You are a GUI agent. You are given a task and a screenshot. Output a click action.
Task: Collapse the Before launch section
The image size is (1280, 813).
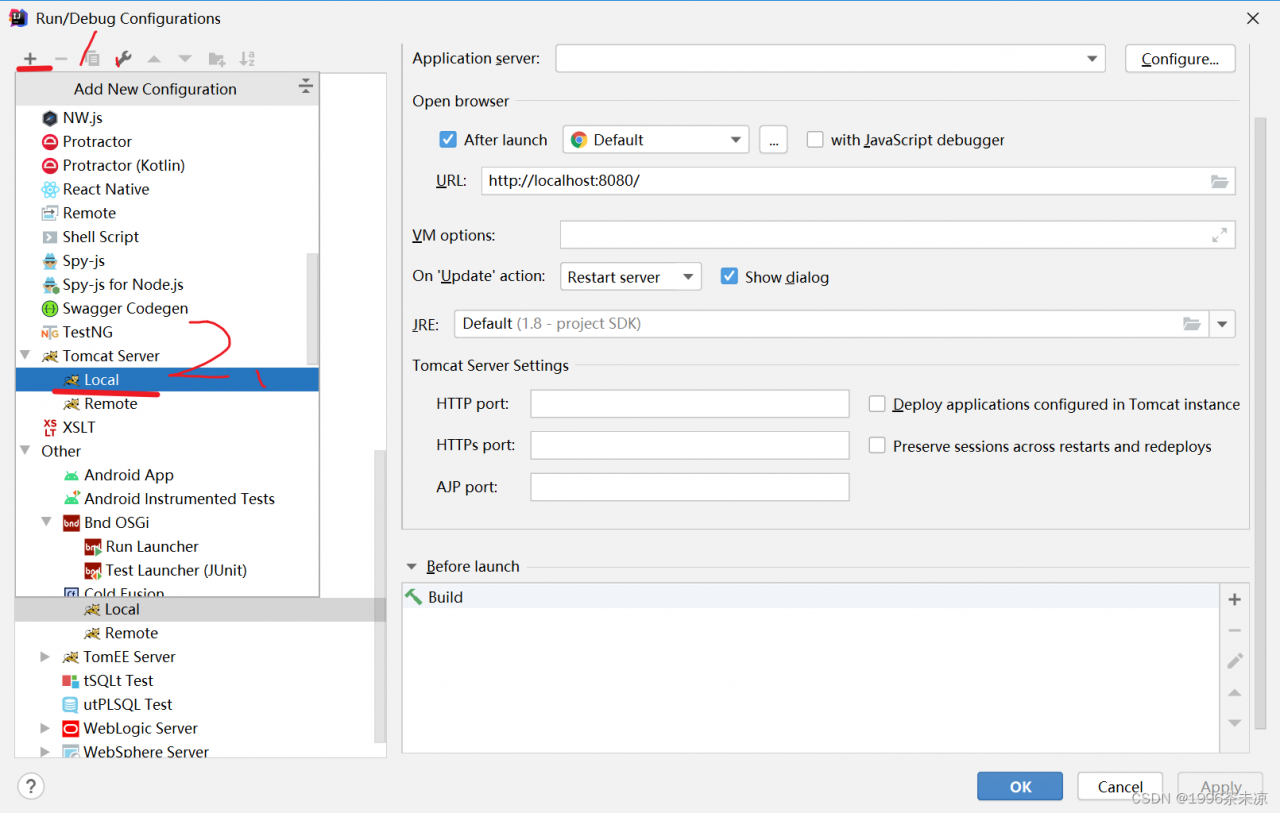[411, 567]
